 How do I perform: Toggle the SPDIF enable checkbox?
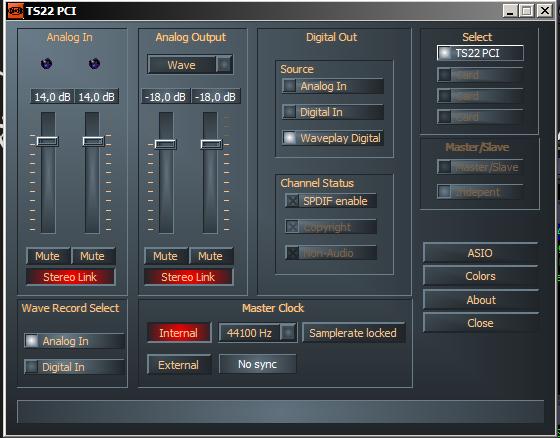(331, 201)
